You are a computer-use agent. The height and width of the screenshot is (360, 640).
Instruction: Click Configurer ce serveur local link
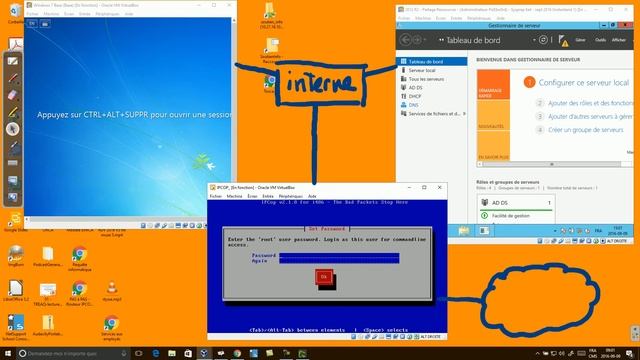584,82
